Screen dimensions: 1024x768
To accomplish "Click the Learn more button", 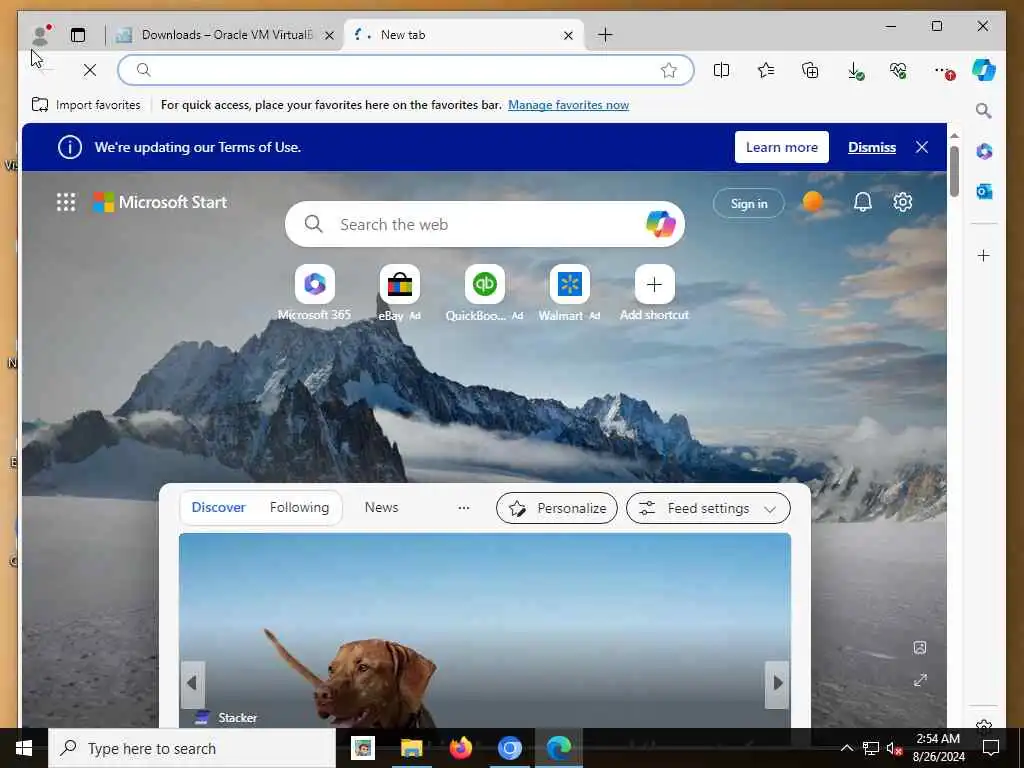I will coord(782,147).
